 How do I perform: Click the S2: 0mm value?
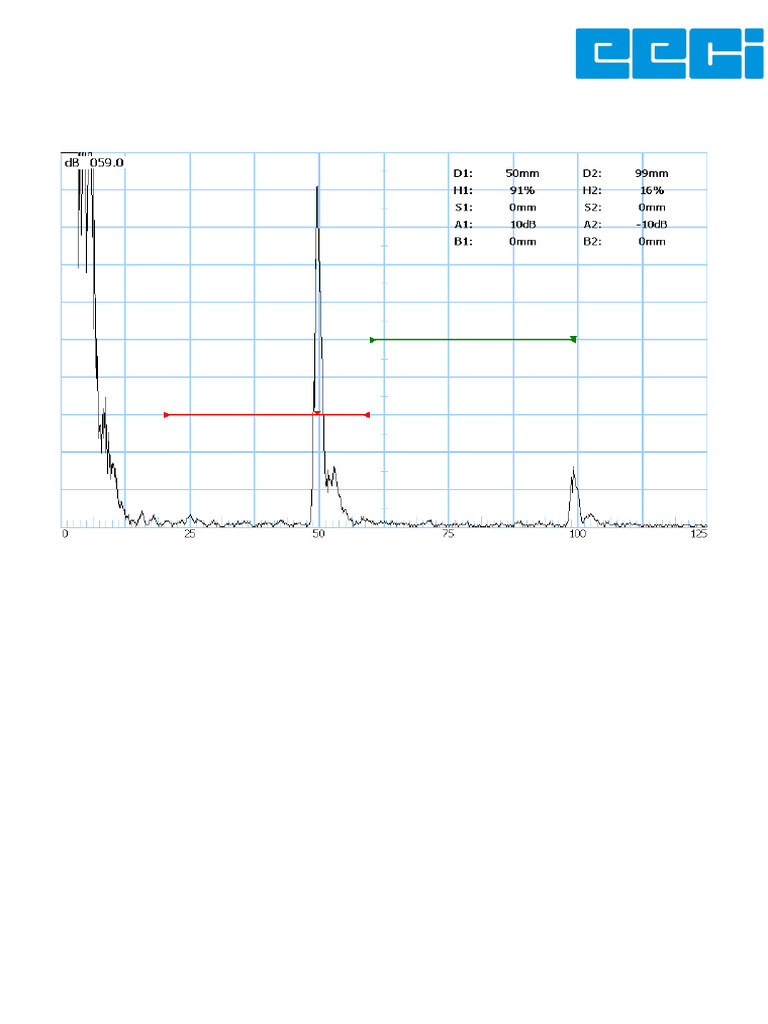652,207
